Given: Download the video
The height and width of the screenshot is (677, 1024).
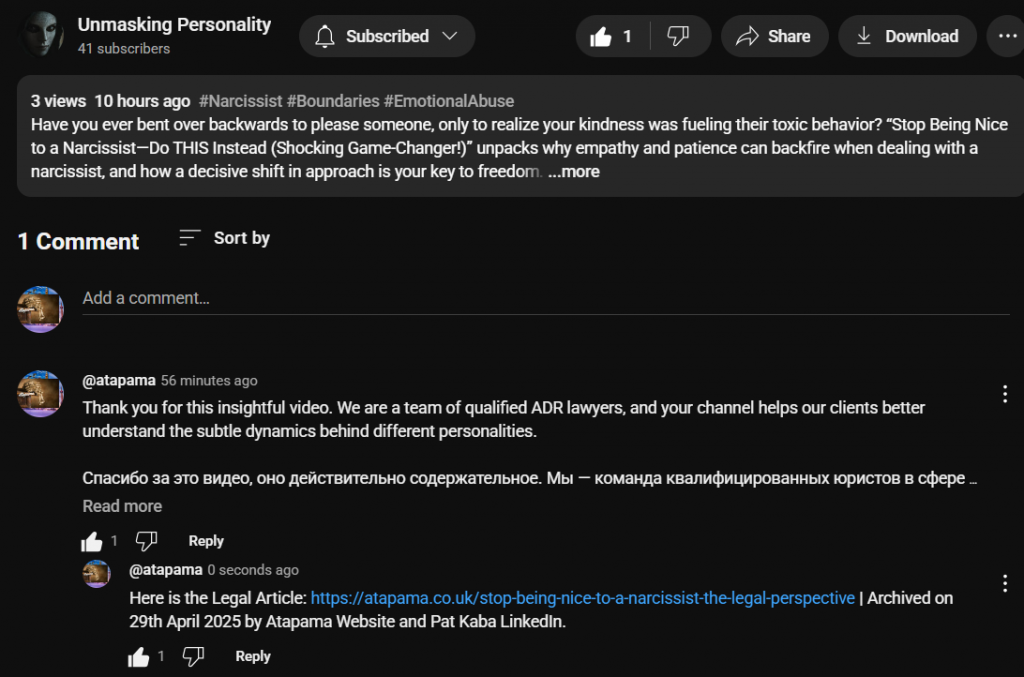Looking at the screenshot, I should [x=907, y=37].
